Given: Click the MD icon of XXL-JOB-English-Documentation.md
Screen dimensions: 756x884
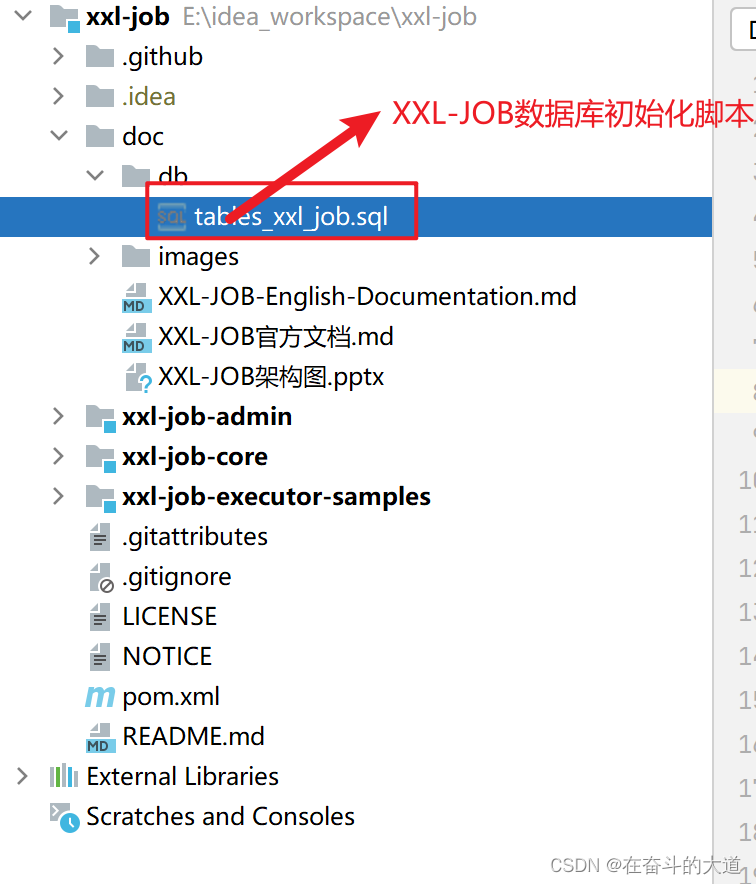Looking at the screenshot, I should [136, 298].
